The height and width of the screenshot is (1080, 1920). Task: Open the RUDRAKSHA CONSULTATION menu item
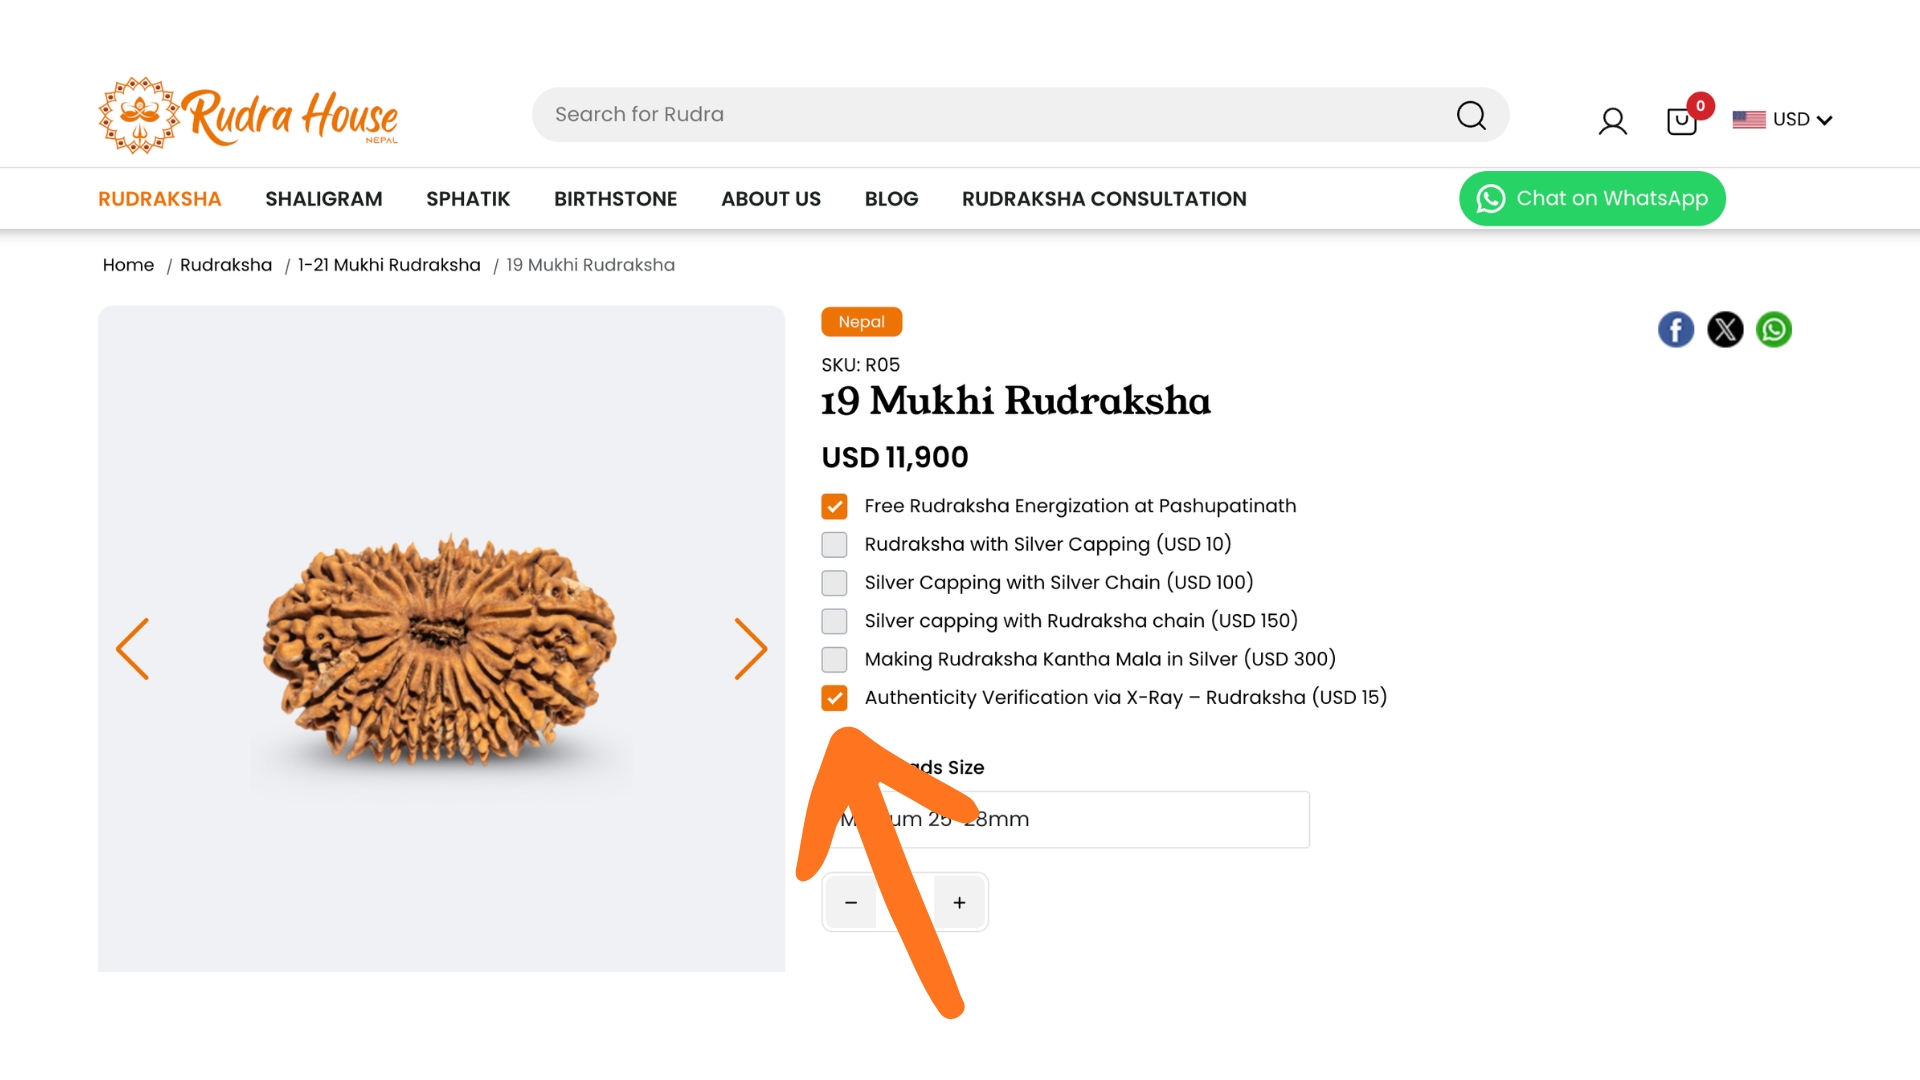pos(1104,199)
